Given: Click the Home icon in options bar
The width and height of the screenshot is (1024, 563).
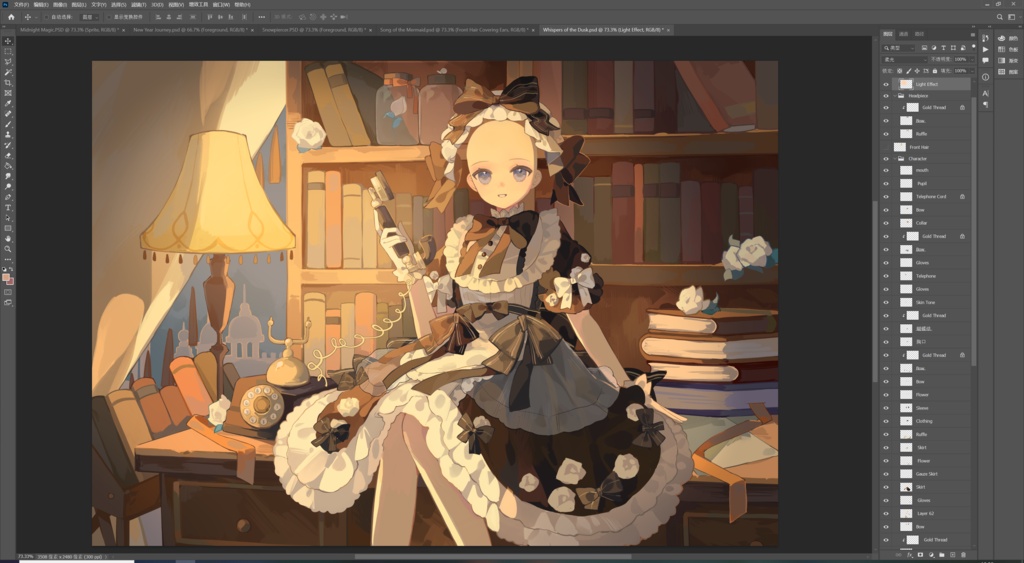Looking at the screenshot, I should coord(11,17).
